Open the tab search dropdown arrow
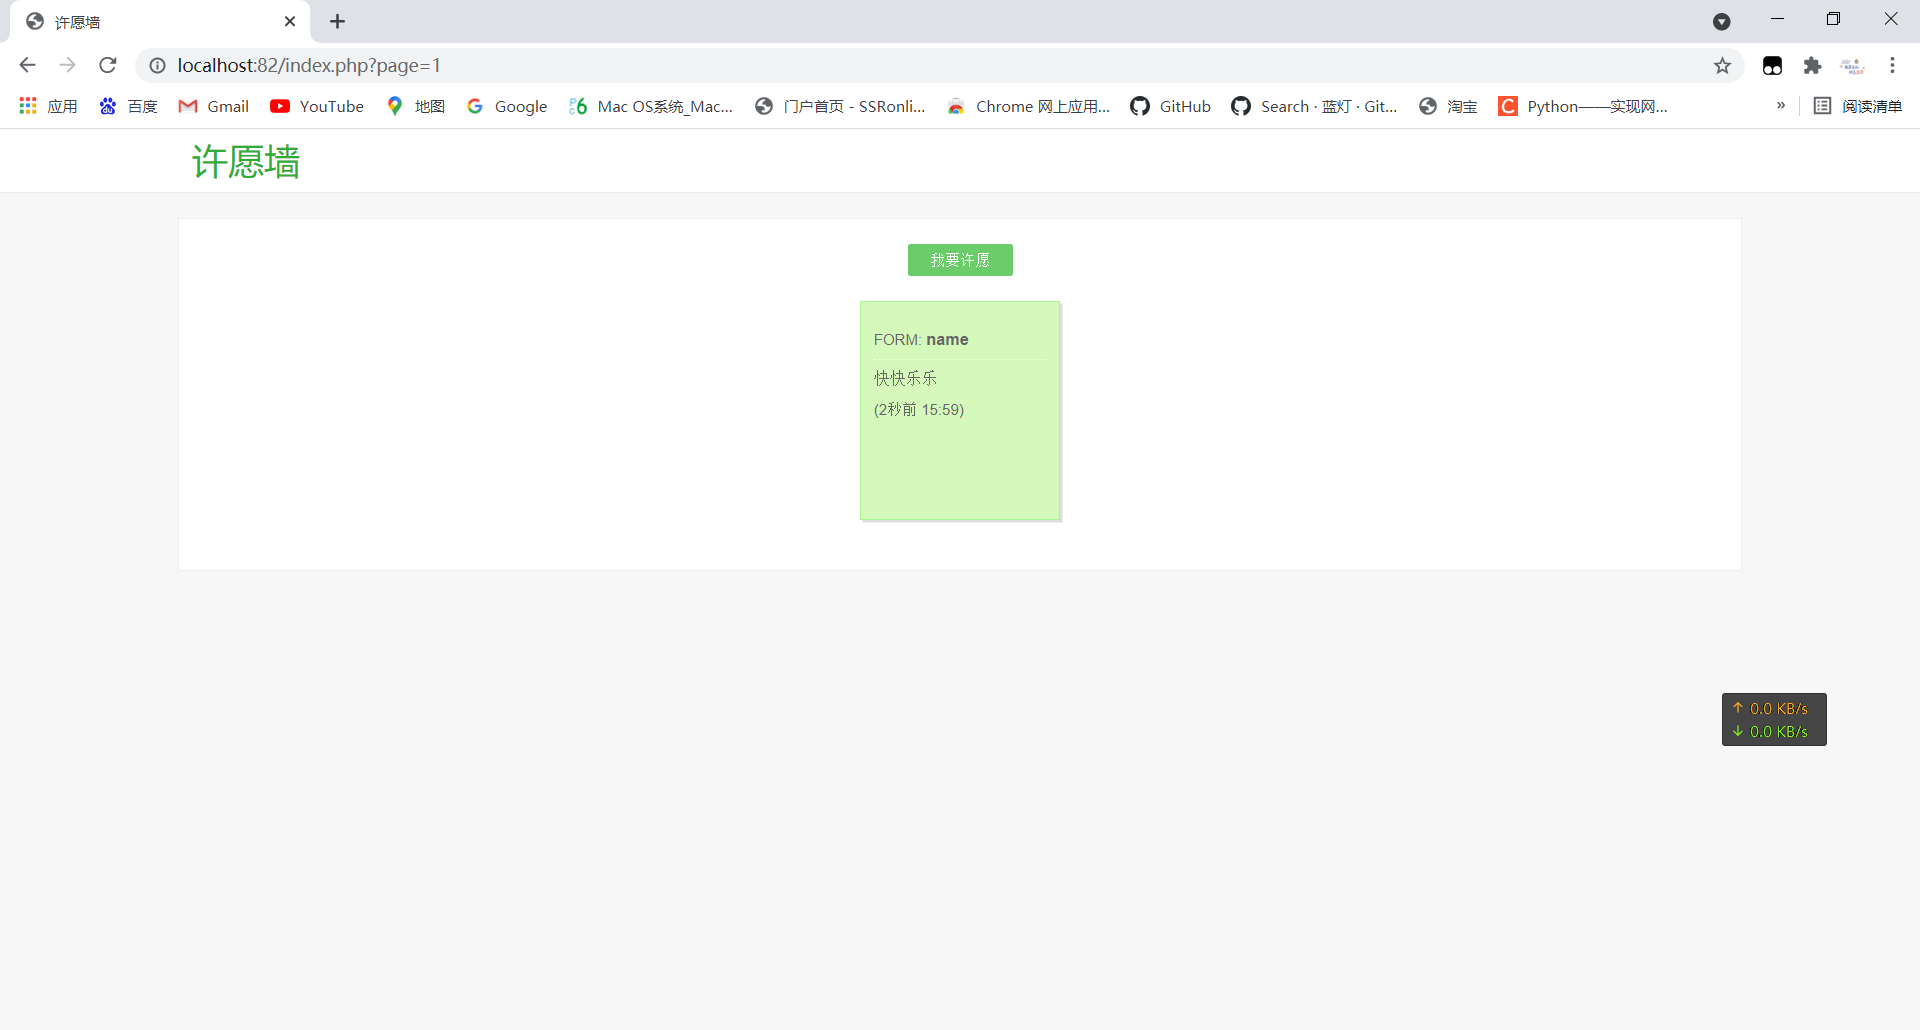Image resolution: width=1920 pixels, height=1030 pixels. (x=1721, y=21)
